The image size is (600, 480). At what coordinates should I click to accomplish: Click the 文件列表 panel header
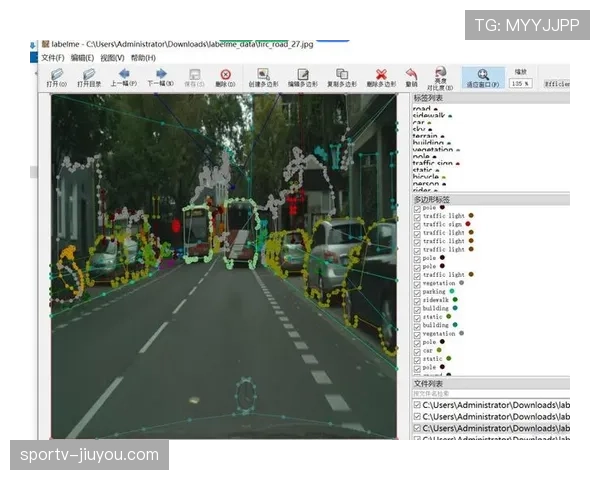[x=491, y=384]
